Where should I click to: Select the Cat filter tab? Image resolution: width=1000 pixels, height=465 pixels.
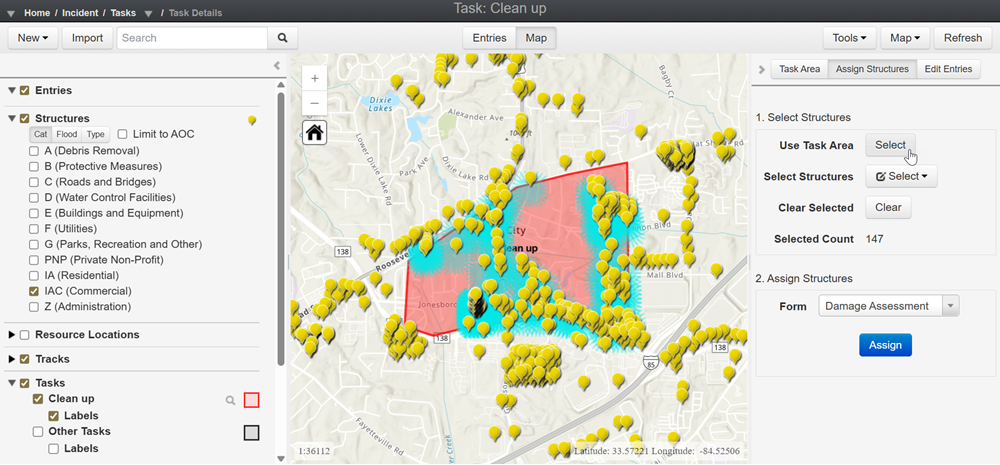[x=41, y=135]
